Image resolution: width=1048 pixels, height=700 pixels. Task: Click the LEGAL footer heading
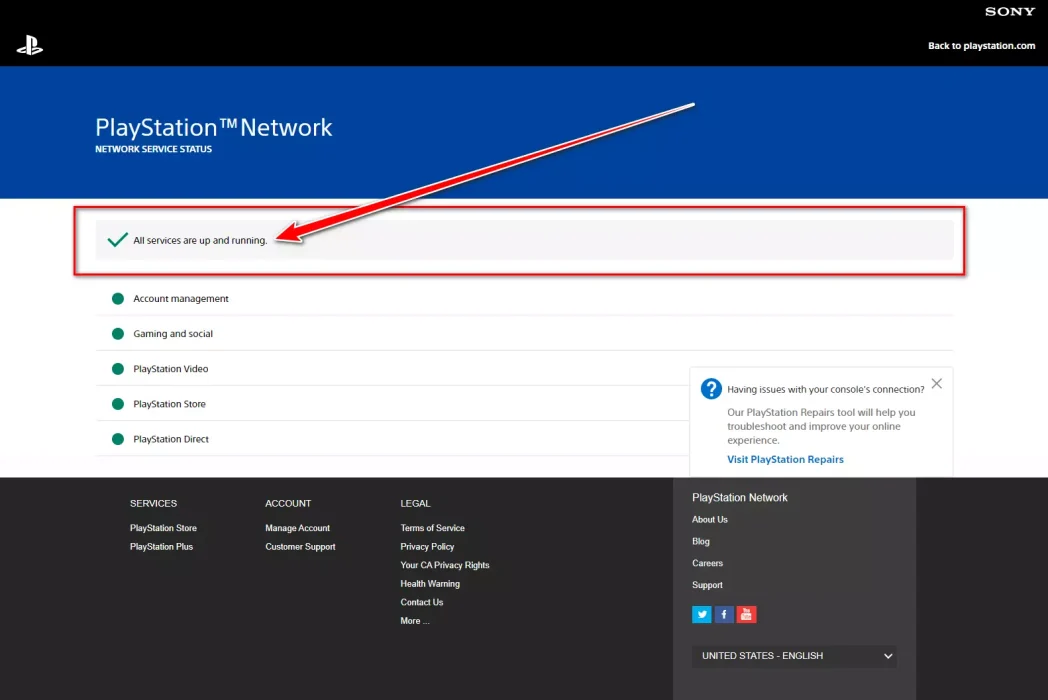pos(415,503)
